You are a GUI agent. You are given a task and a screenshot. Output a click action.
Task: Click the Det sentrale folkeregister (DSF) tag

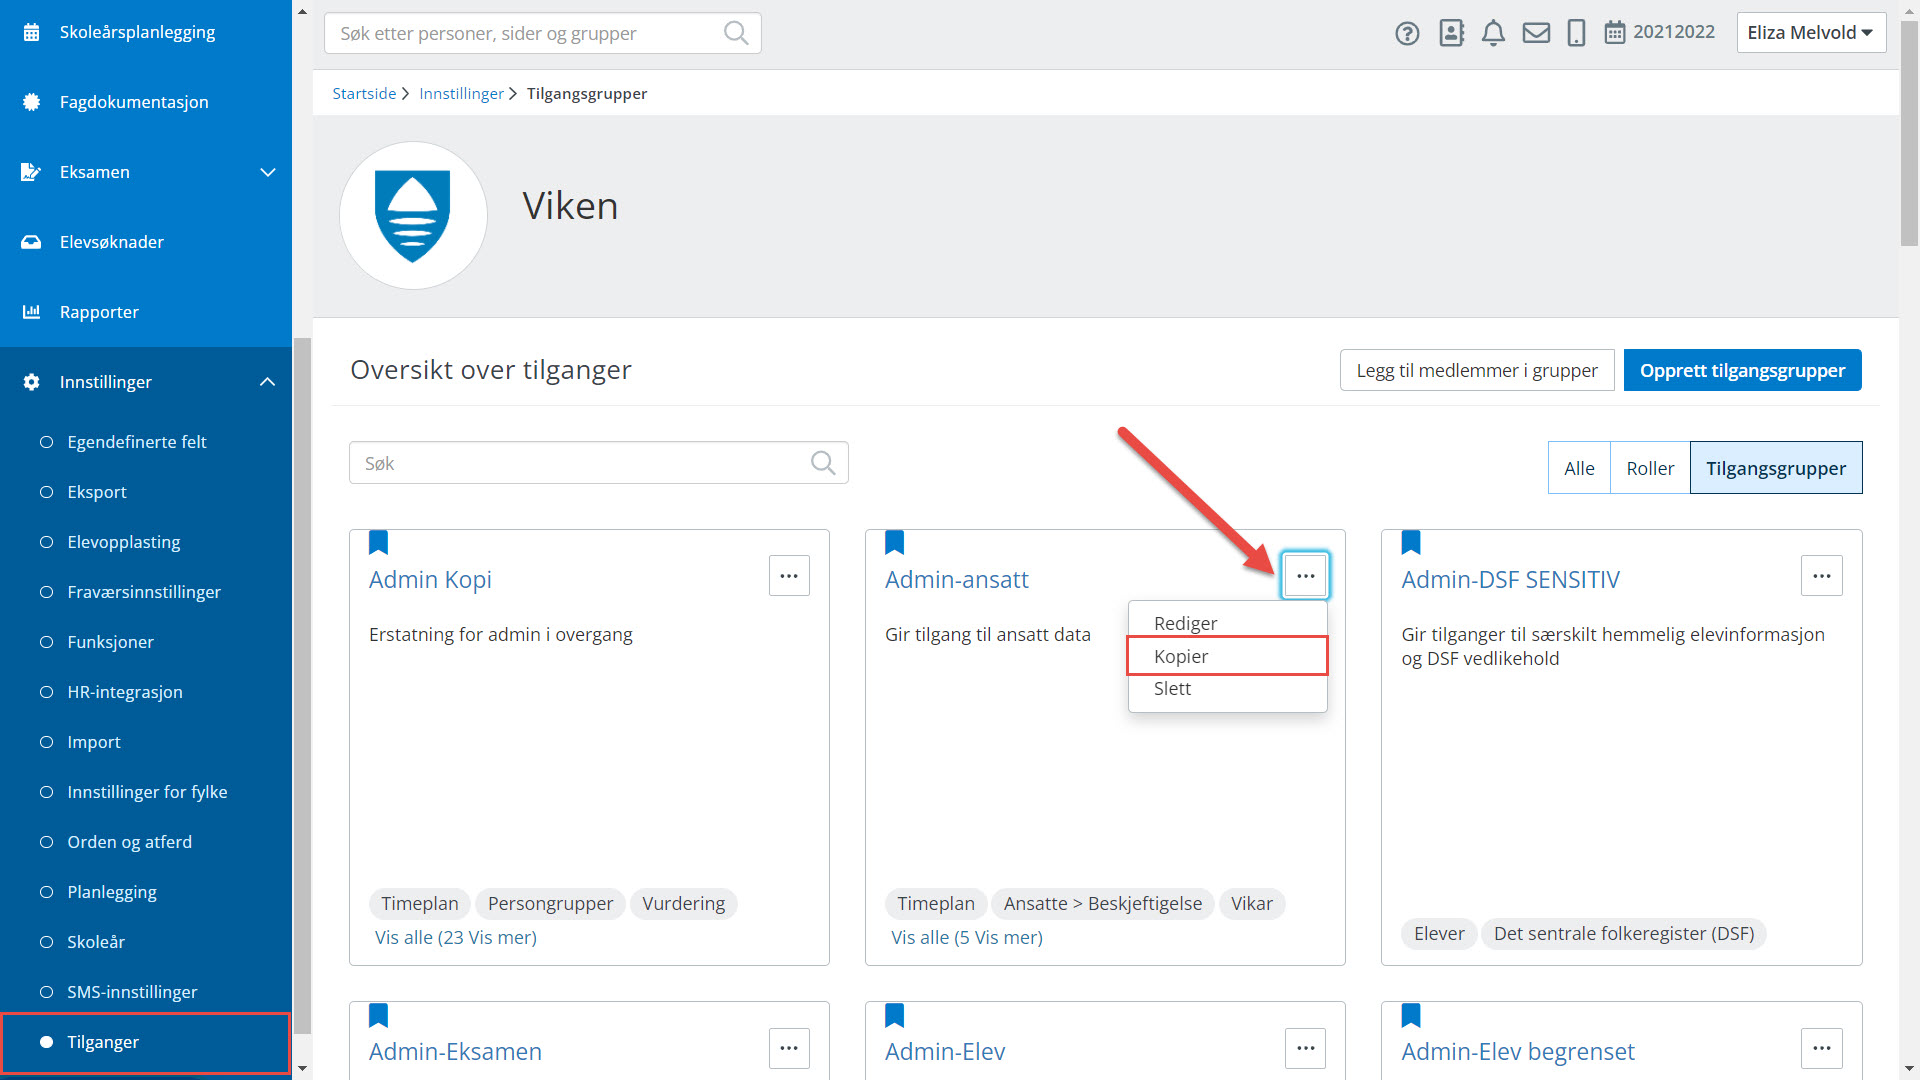[x=1623, y=934]
